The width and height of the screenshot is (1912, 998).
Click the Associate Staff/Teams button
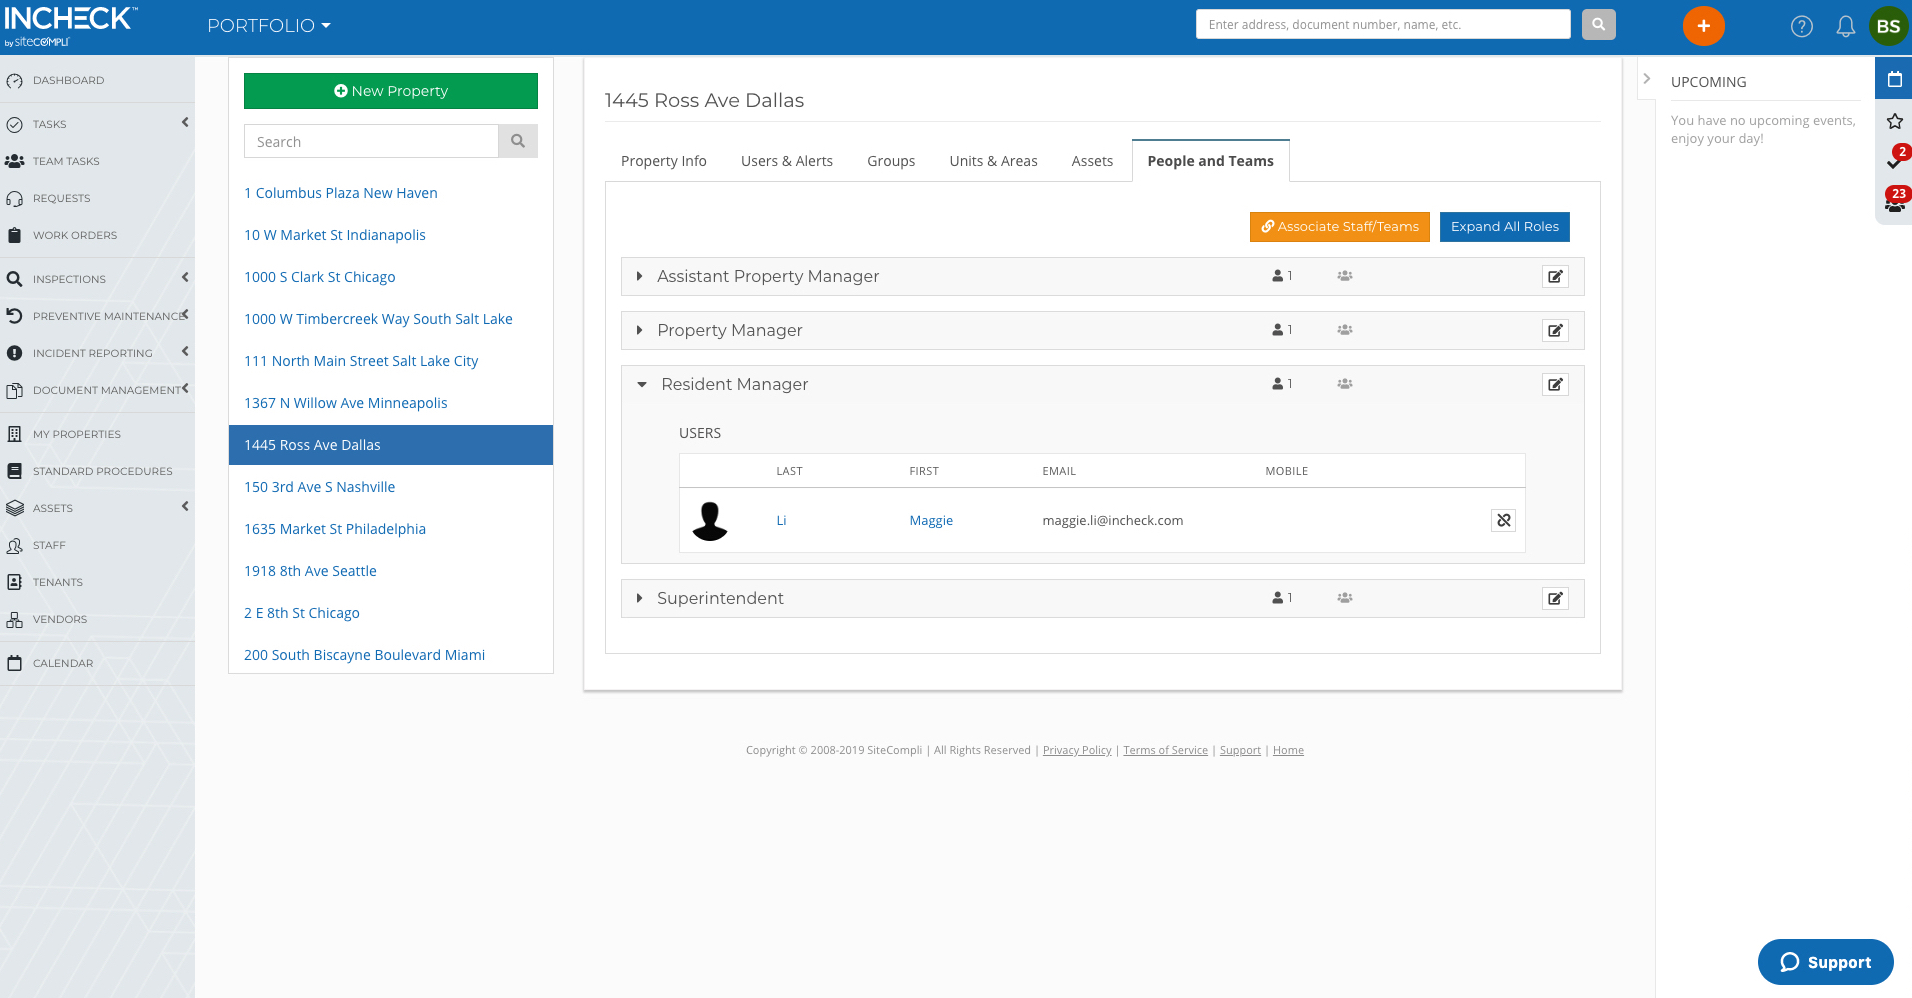pyautogui.click(x=1339, y=227)
